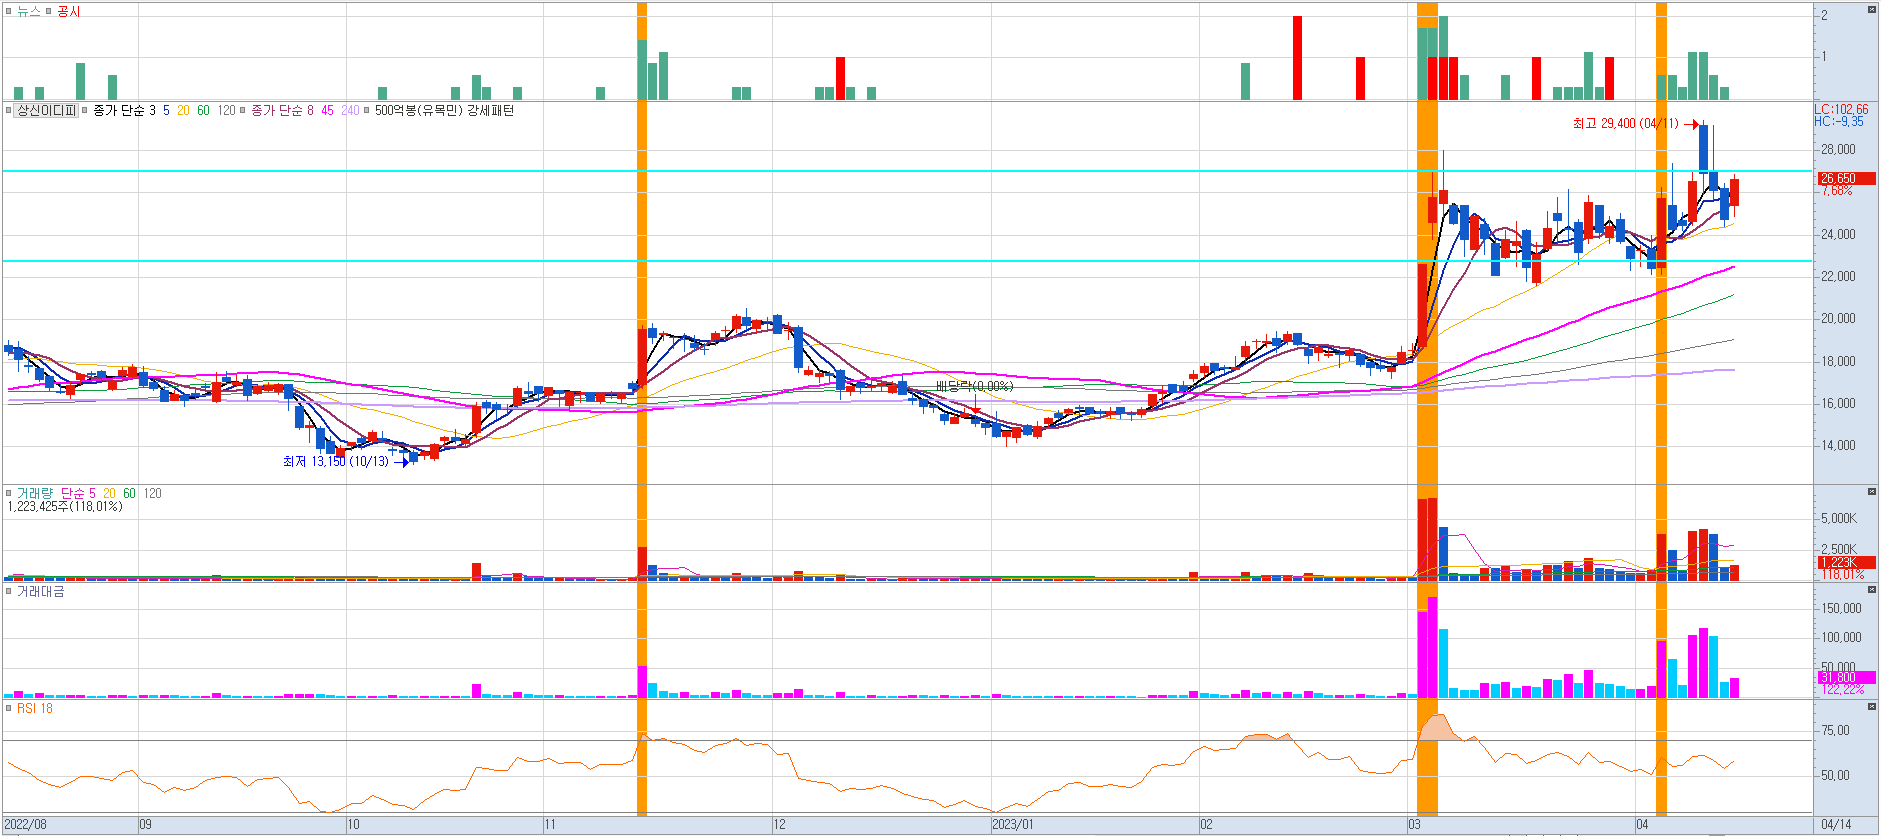Click the LC:102.66 readout
Screen dimensions: 1881x836
1841,109
